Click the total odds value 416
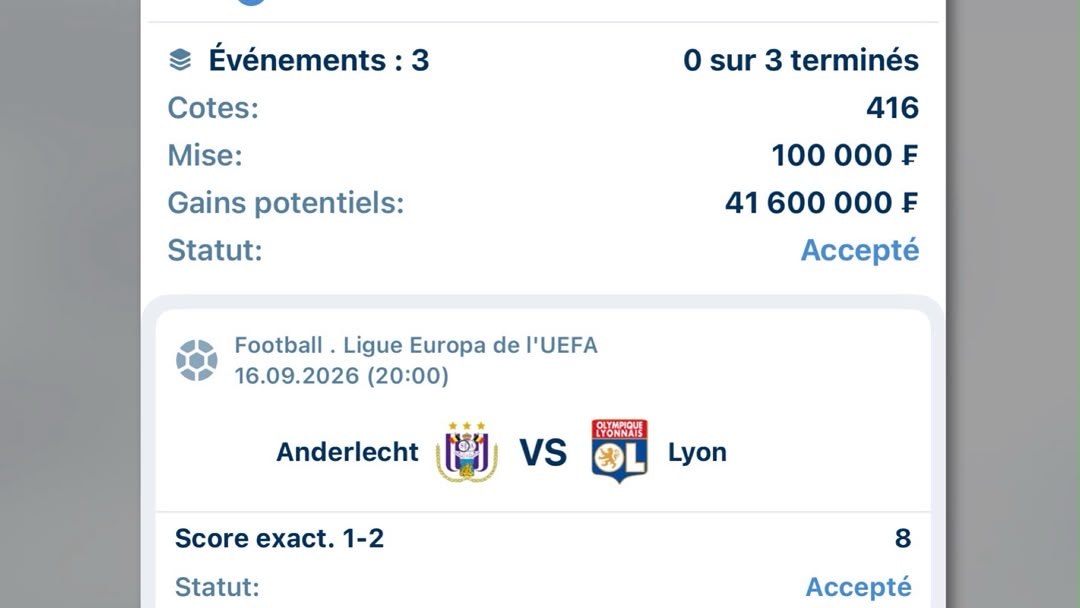1080x608 pixels. (892, 108)
